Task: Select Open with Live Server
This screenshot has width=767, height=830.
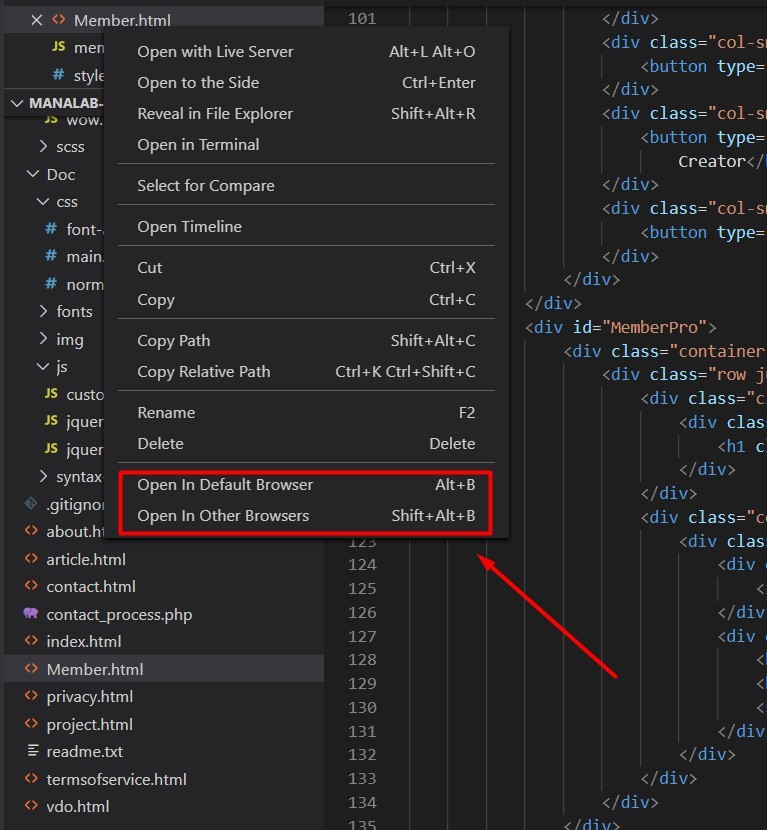Action: [215, 52]
